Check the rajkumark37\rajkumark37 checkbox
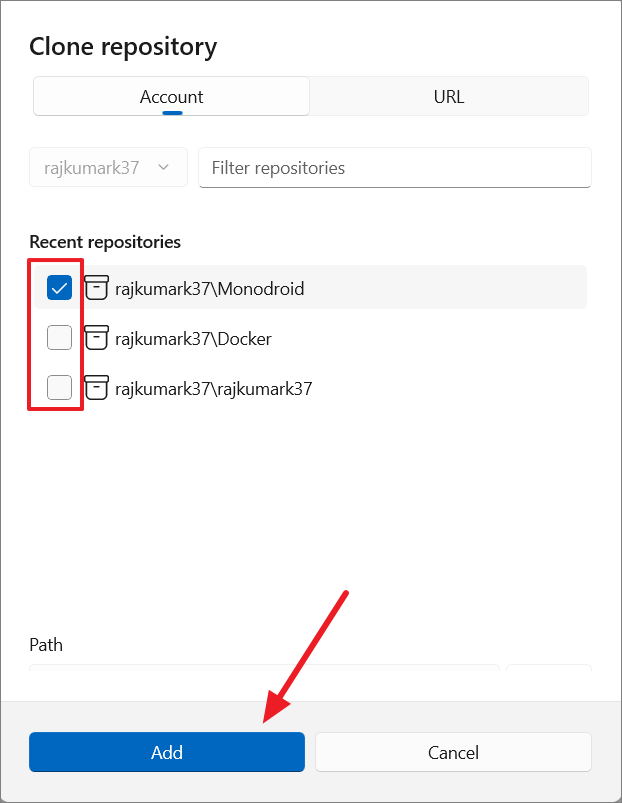Image resolution: width=622 pixels, height=803 pixels. tap(58, 387)
